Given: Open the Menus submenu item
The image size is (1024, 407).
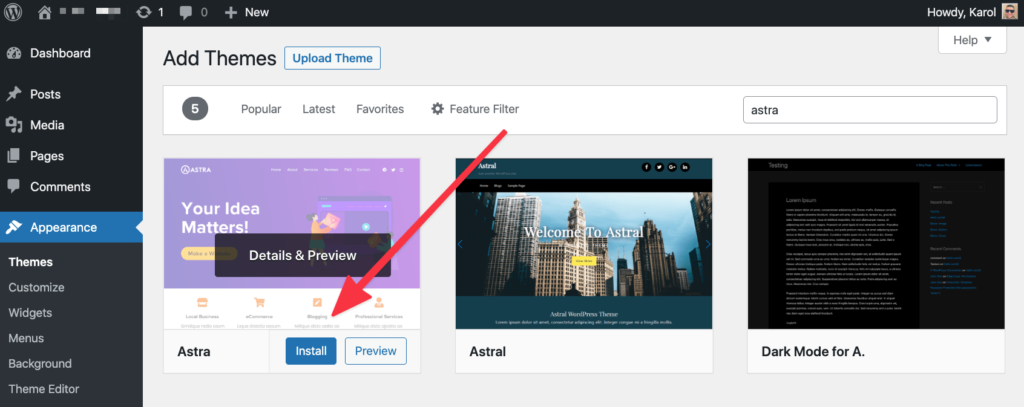Looking at the screenshot, I should pos(26,338).
